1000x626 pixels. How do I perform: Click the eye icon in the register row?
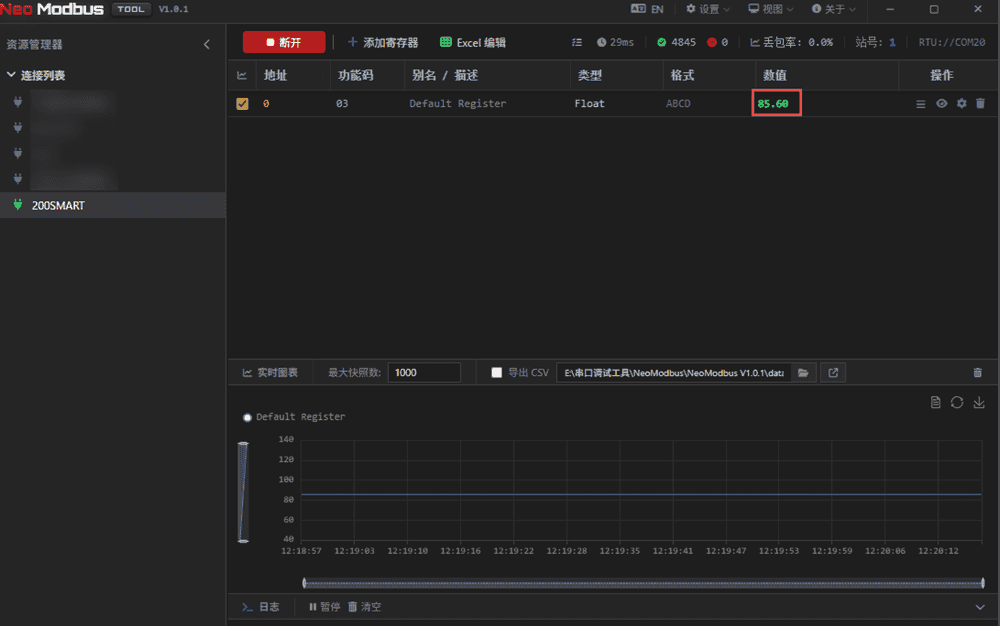pos(941,104)
